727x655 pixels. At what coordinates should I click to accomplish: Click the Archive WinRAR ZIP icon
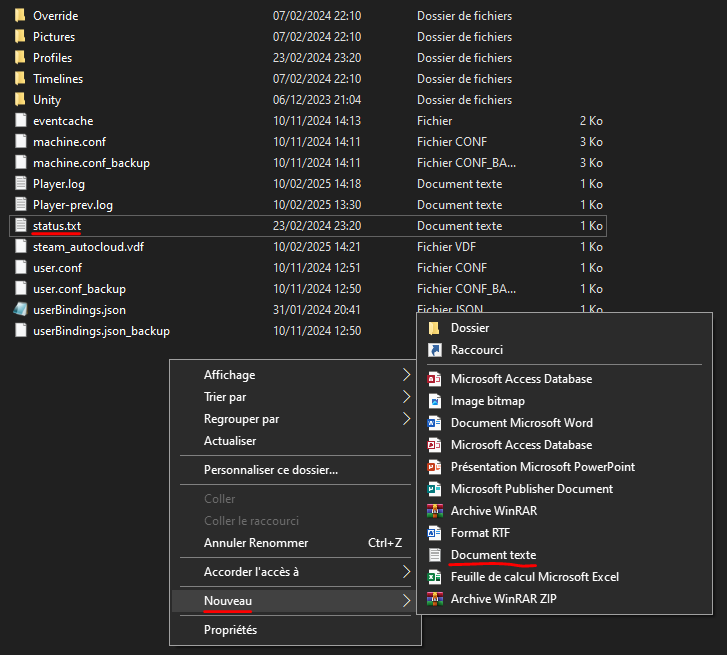click(434, 599)
